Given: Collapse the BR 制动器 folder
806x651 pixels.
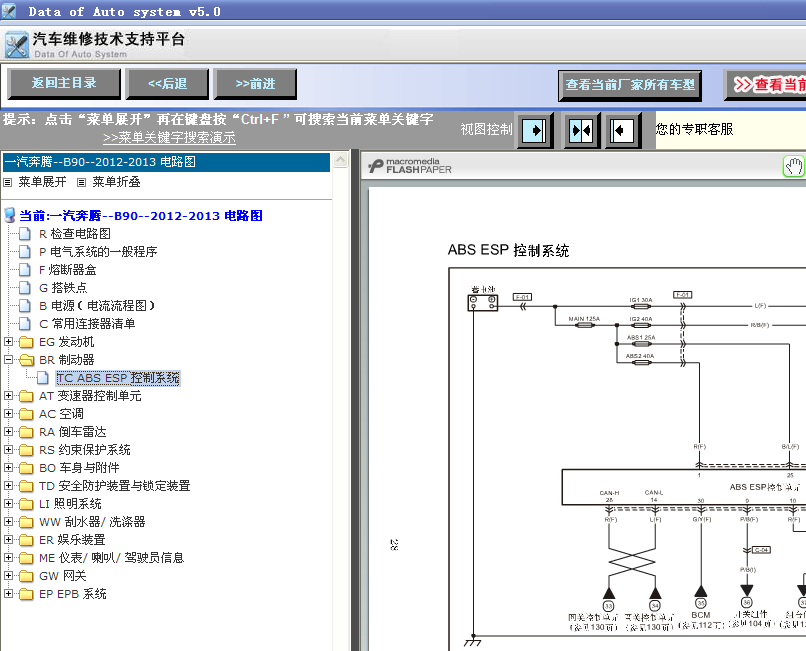Looking at the screenshot, I should (x=8, y=359).
